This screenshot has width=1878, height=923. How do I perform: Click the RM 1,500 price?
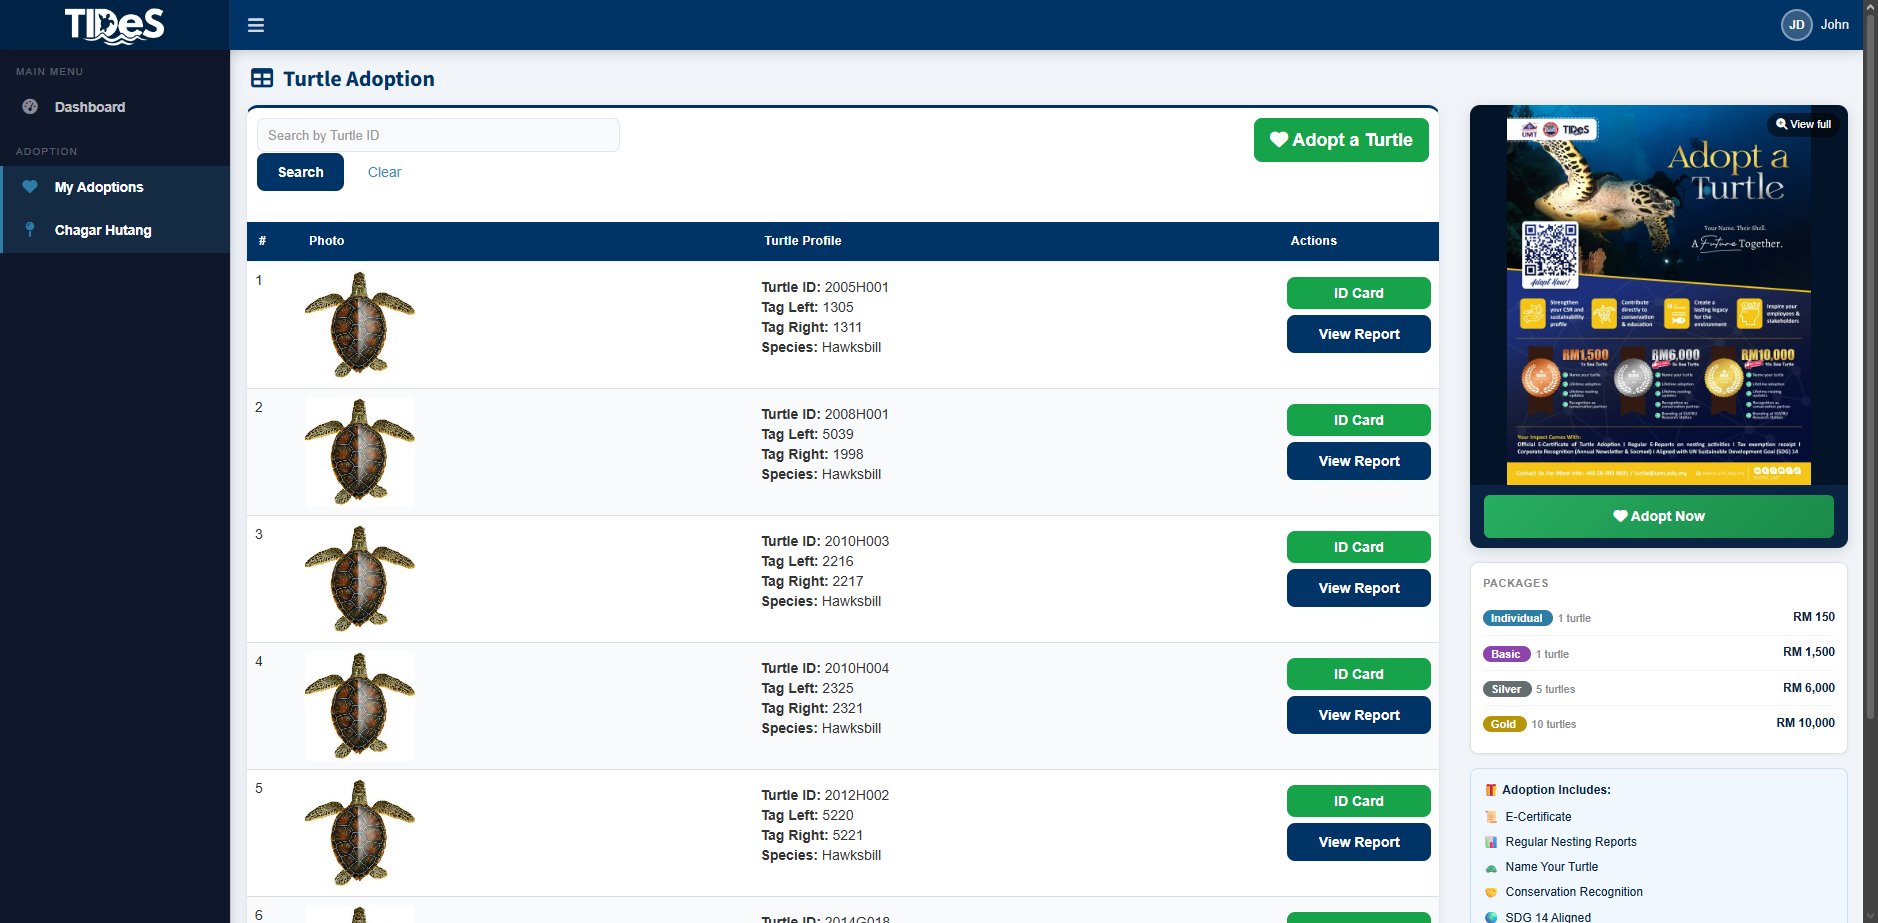point(1808,652)
